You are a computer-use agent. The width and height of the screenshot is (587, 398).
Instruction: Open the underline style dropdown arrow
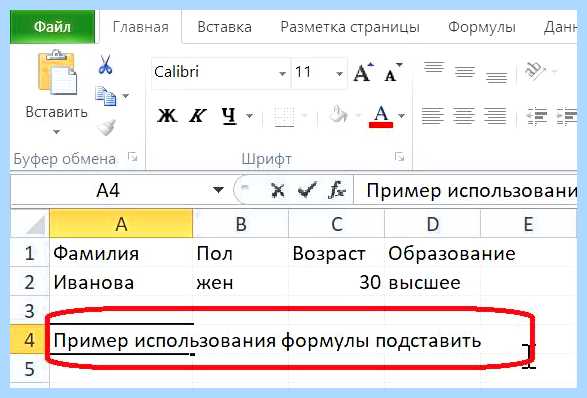(x=249, y=116)
